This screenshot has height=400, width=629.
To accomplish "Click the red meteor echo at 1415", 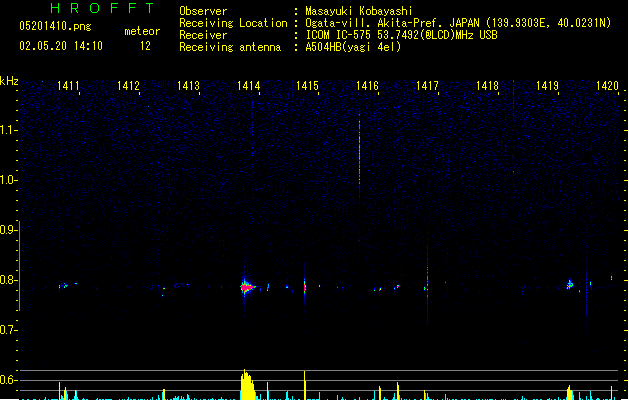I will pos(305,287).
